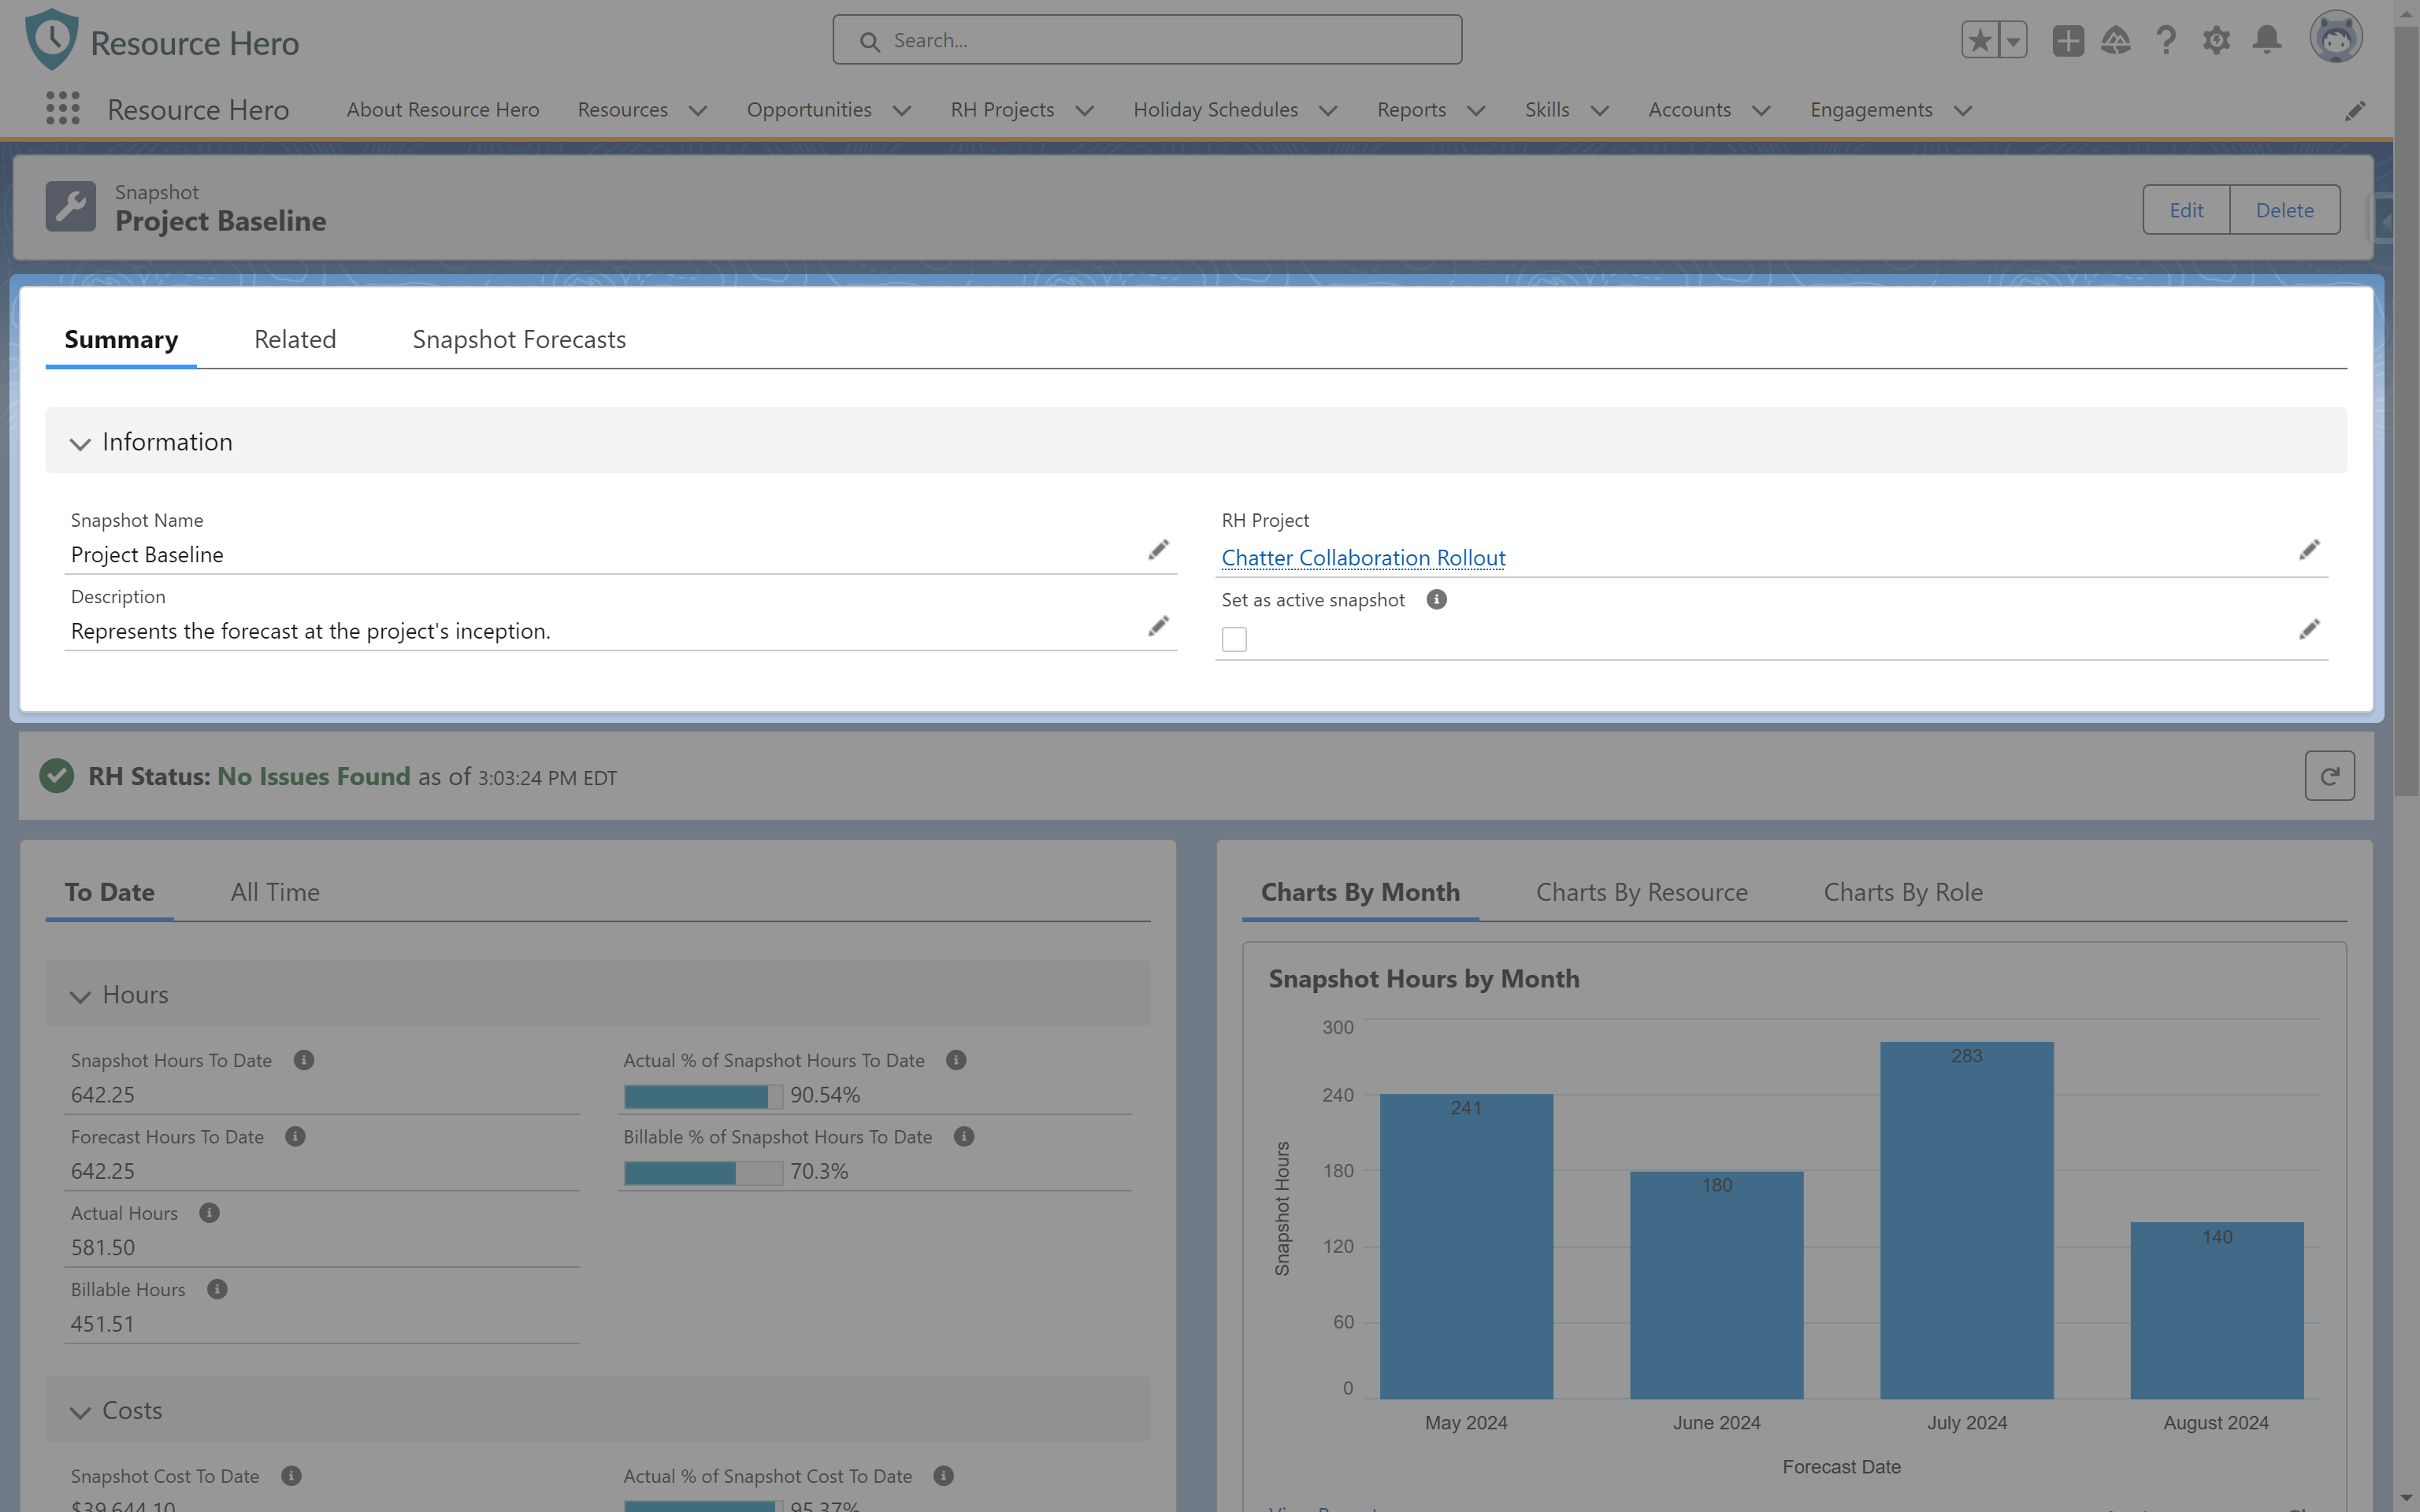This screenshot has height=1512, width=2420.
Task: Edit the Snapshot Name field pencil
Action: point(1158,550)
